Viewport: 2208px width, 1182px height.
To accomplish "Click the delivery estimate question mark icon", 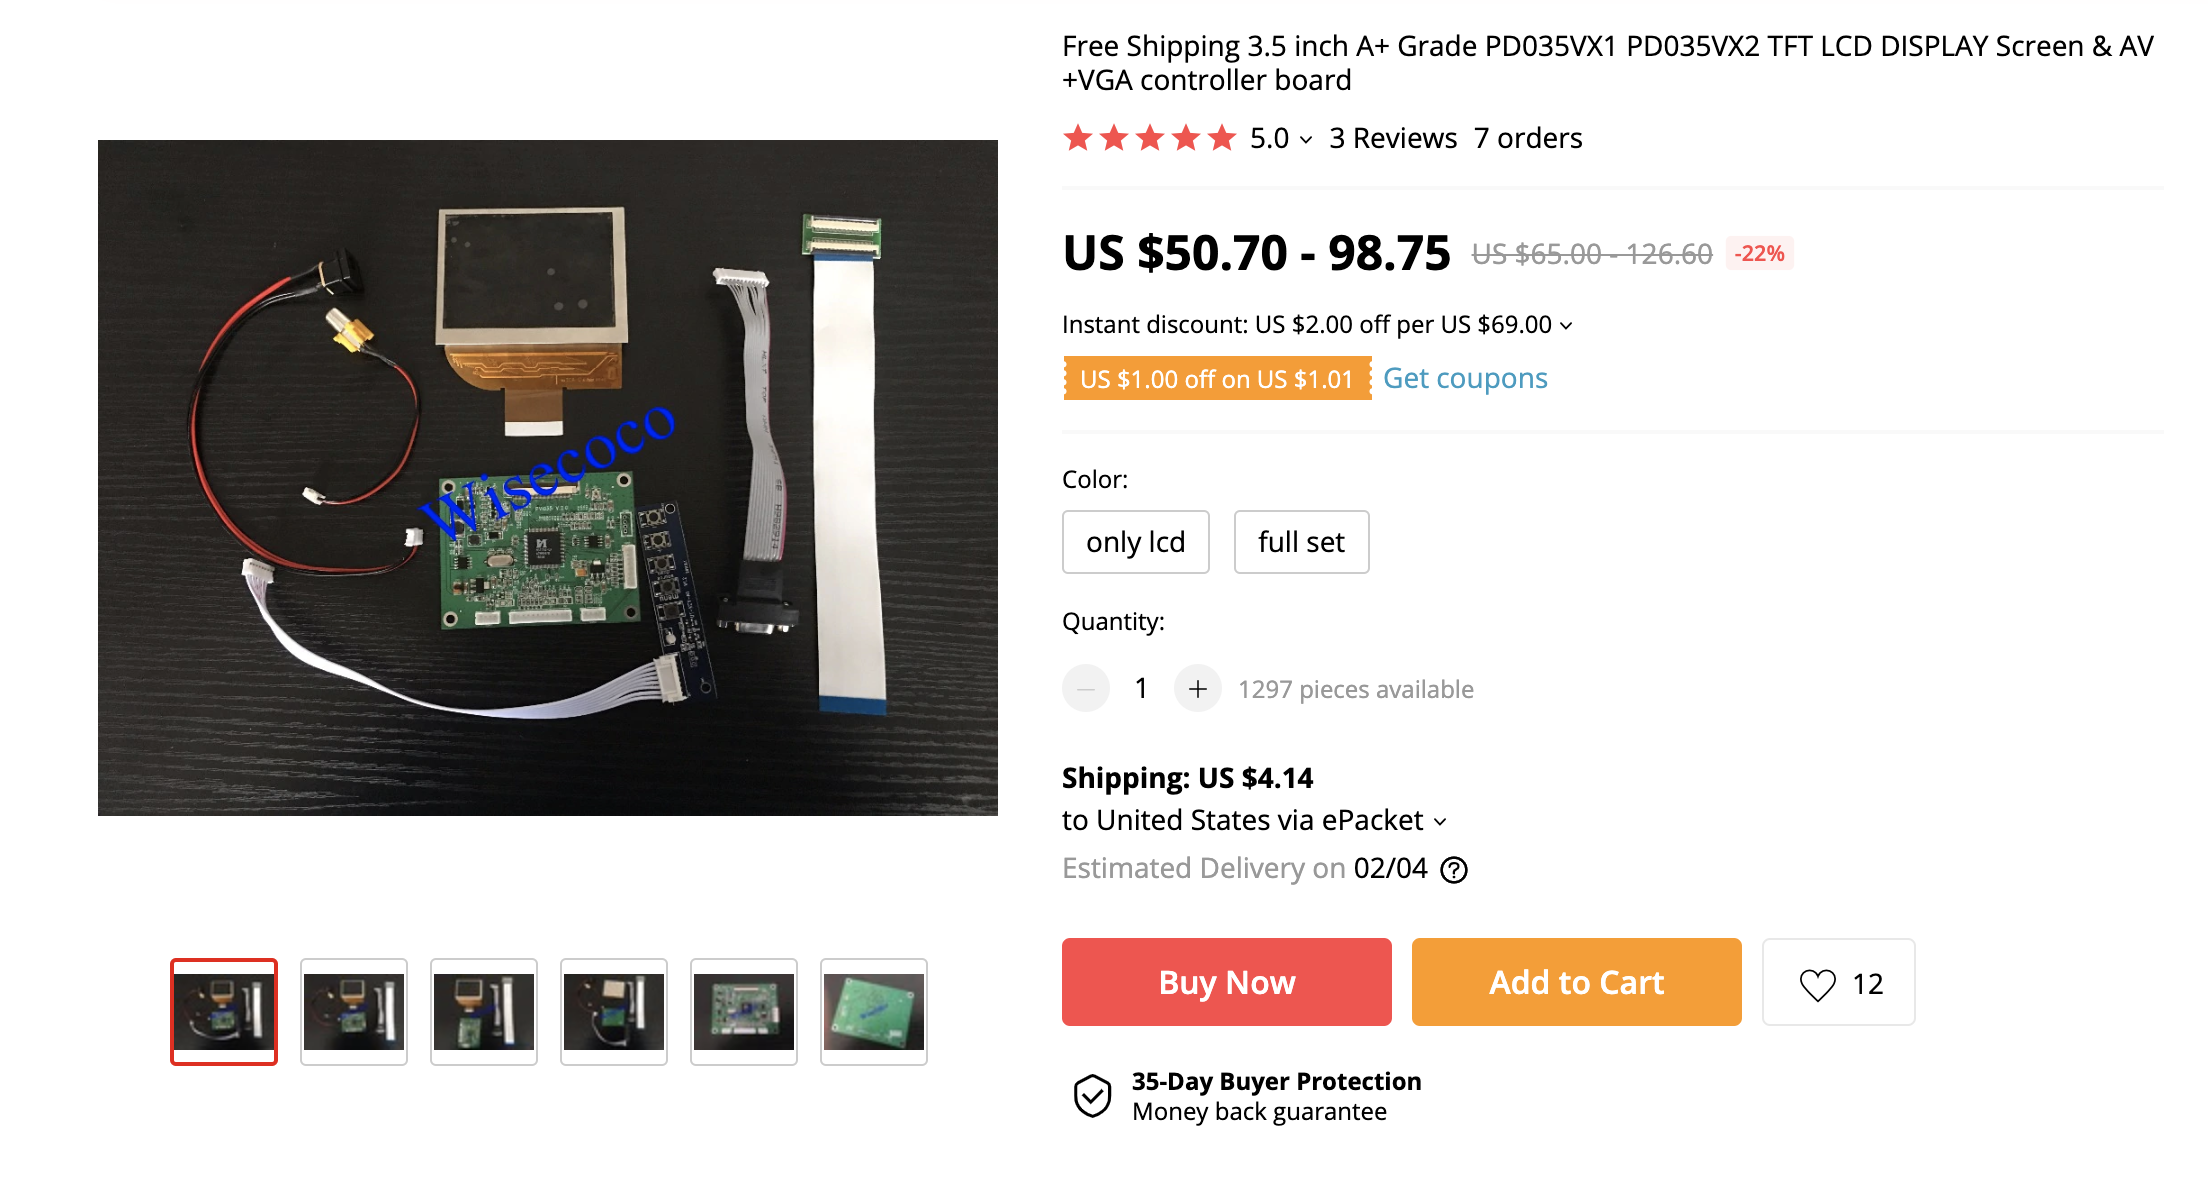I will pos(1453,870).
